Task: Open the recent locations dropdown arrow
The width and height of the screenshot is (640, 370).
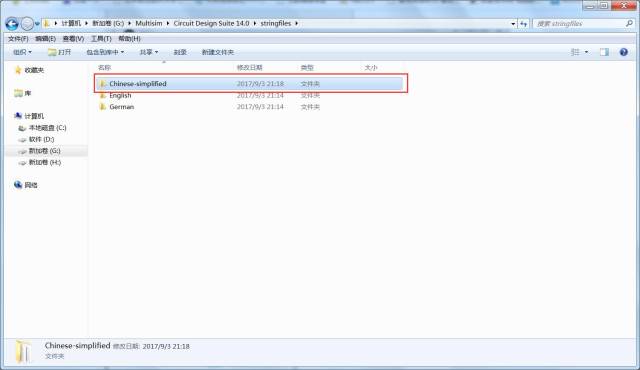Action: tap(37, 24)
